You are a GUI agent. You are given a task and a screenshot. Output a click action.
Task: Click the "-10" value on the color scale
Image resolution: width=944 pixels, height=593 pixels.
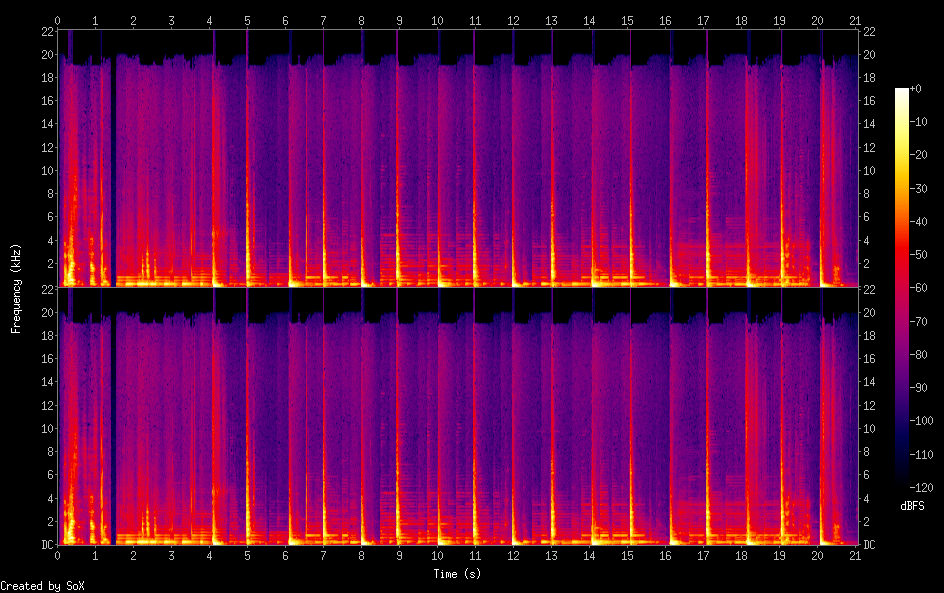tap(918, 122)
